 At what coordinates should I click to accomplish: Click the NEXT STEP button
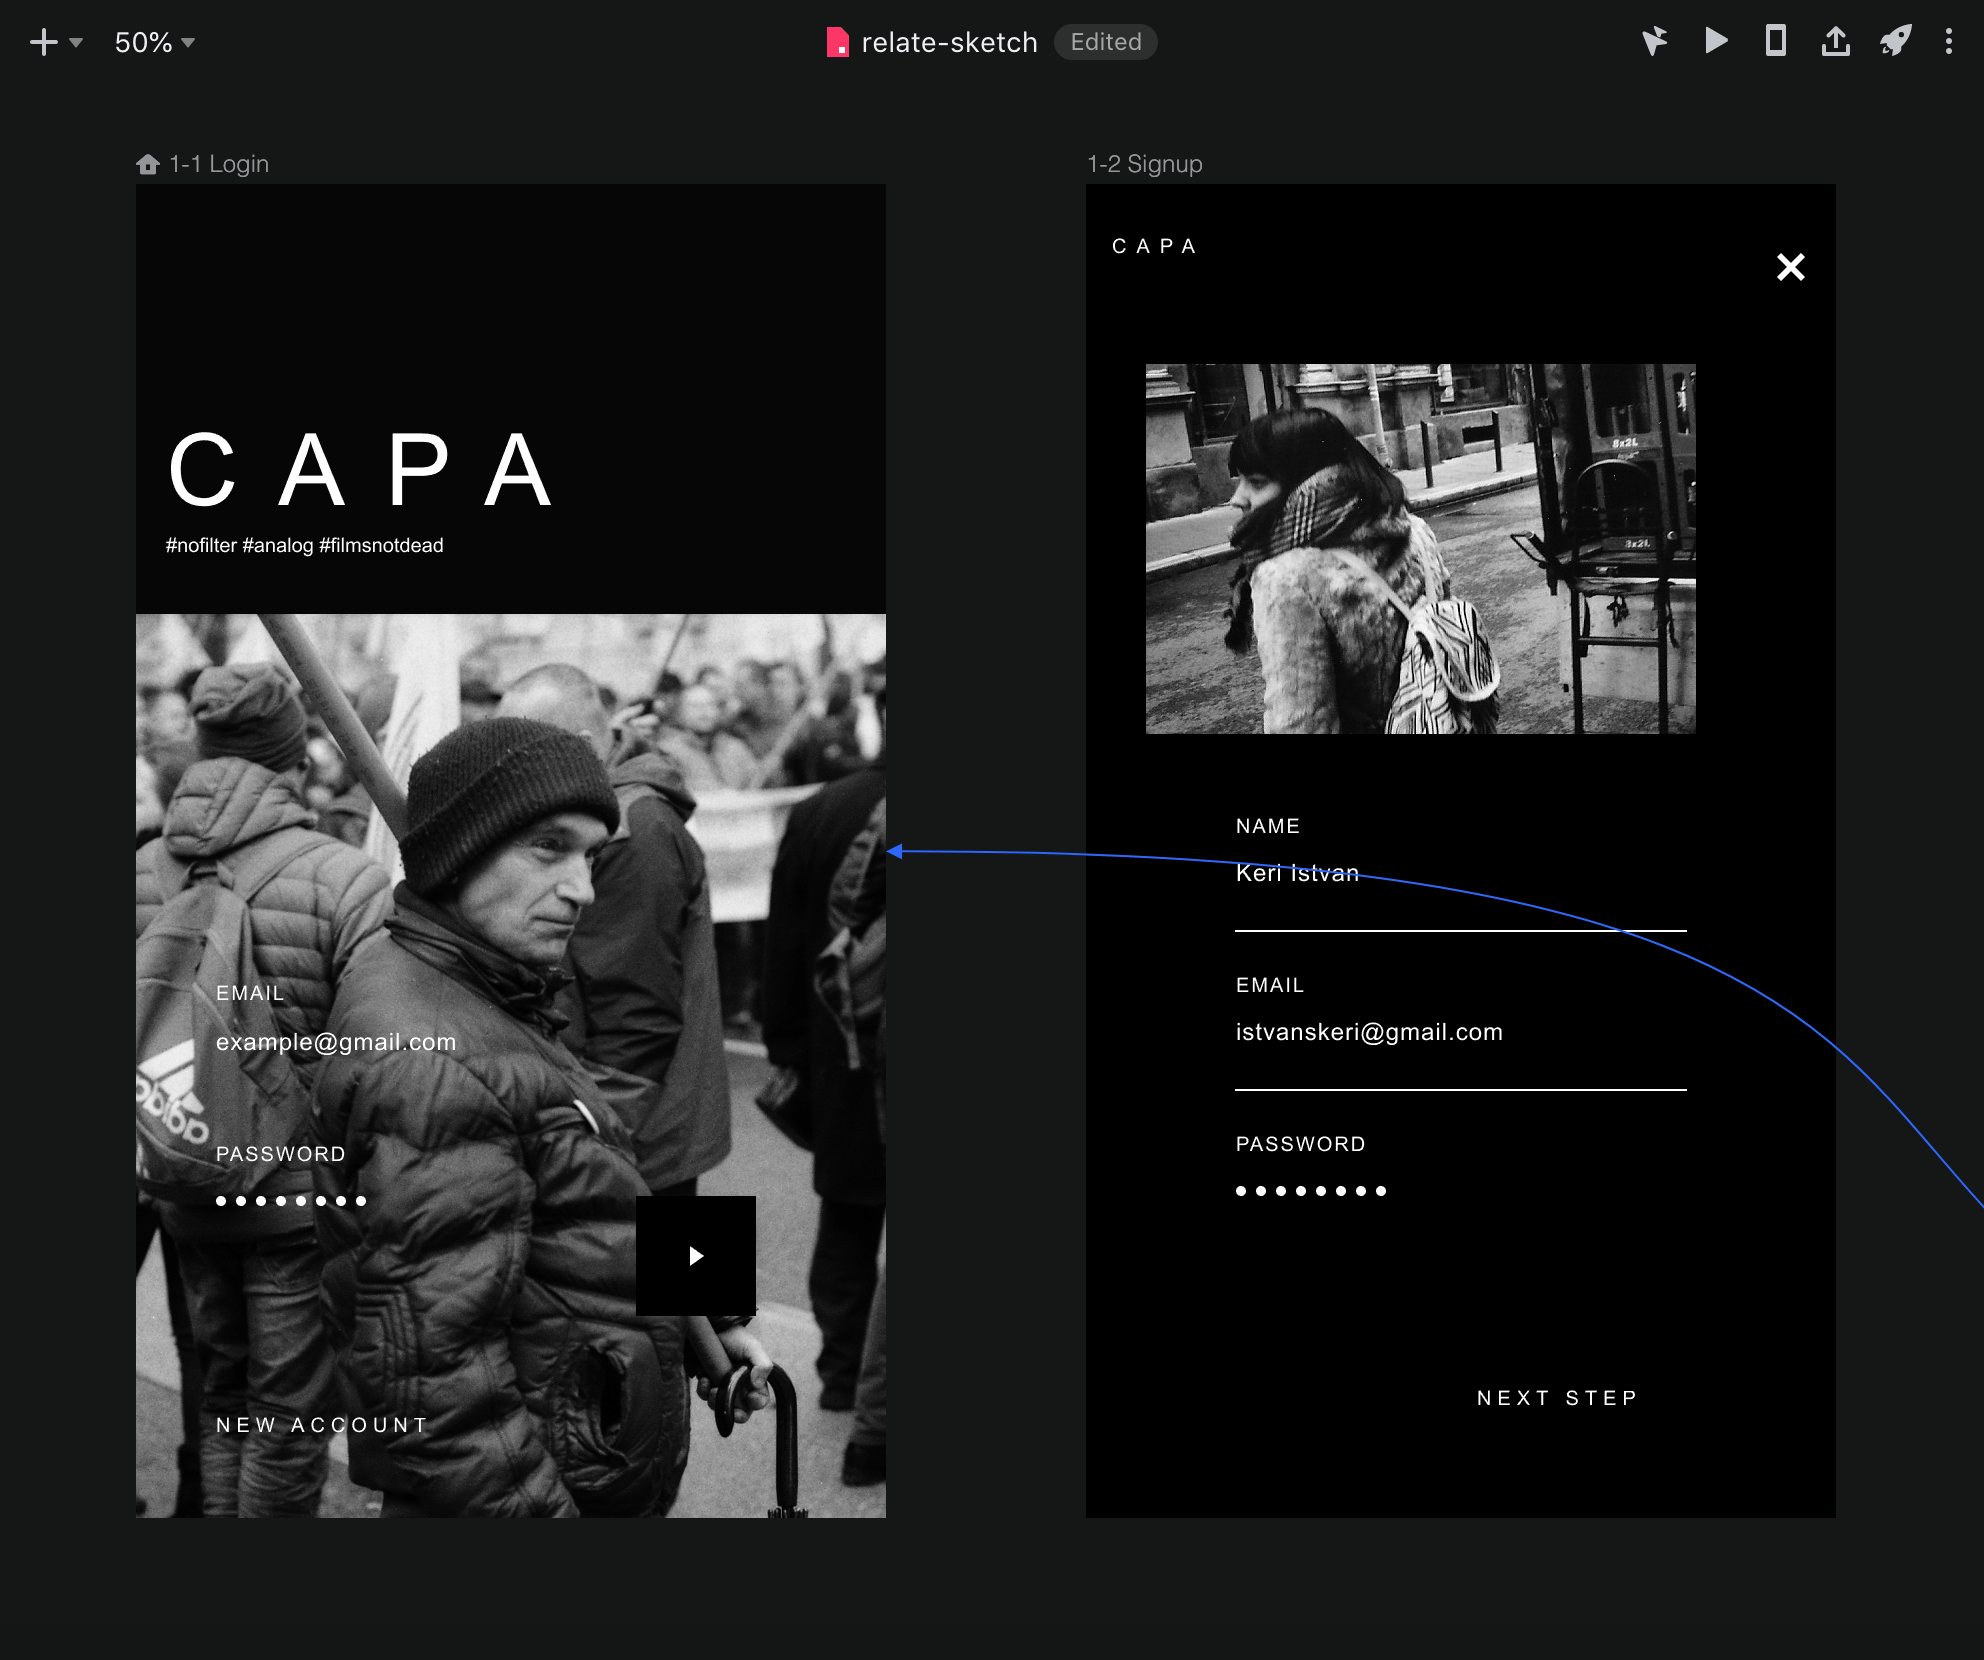[x=1557, y=1397]
